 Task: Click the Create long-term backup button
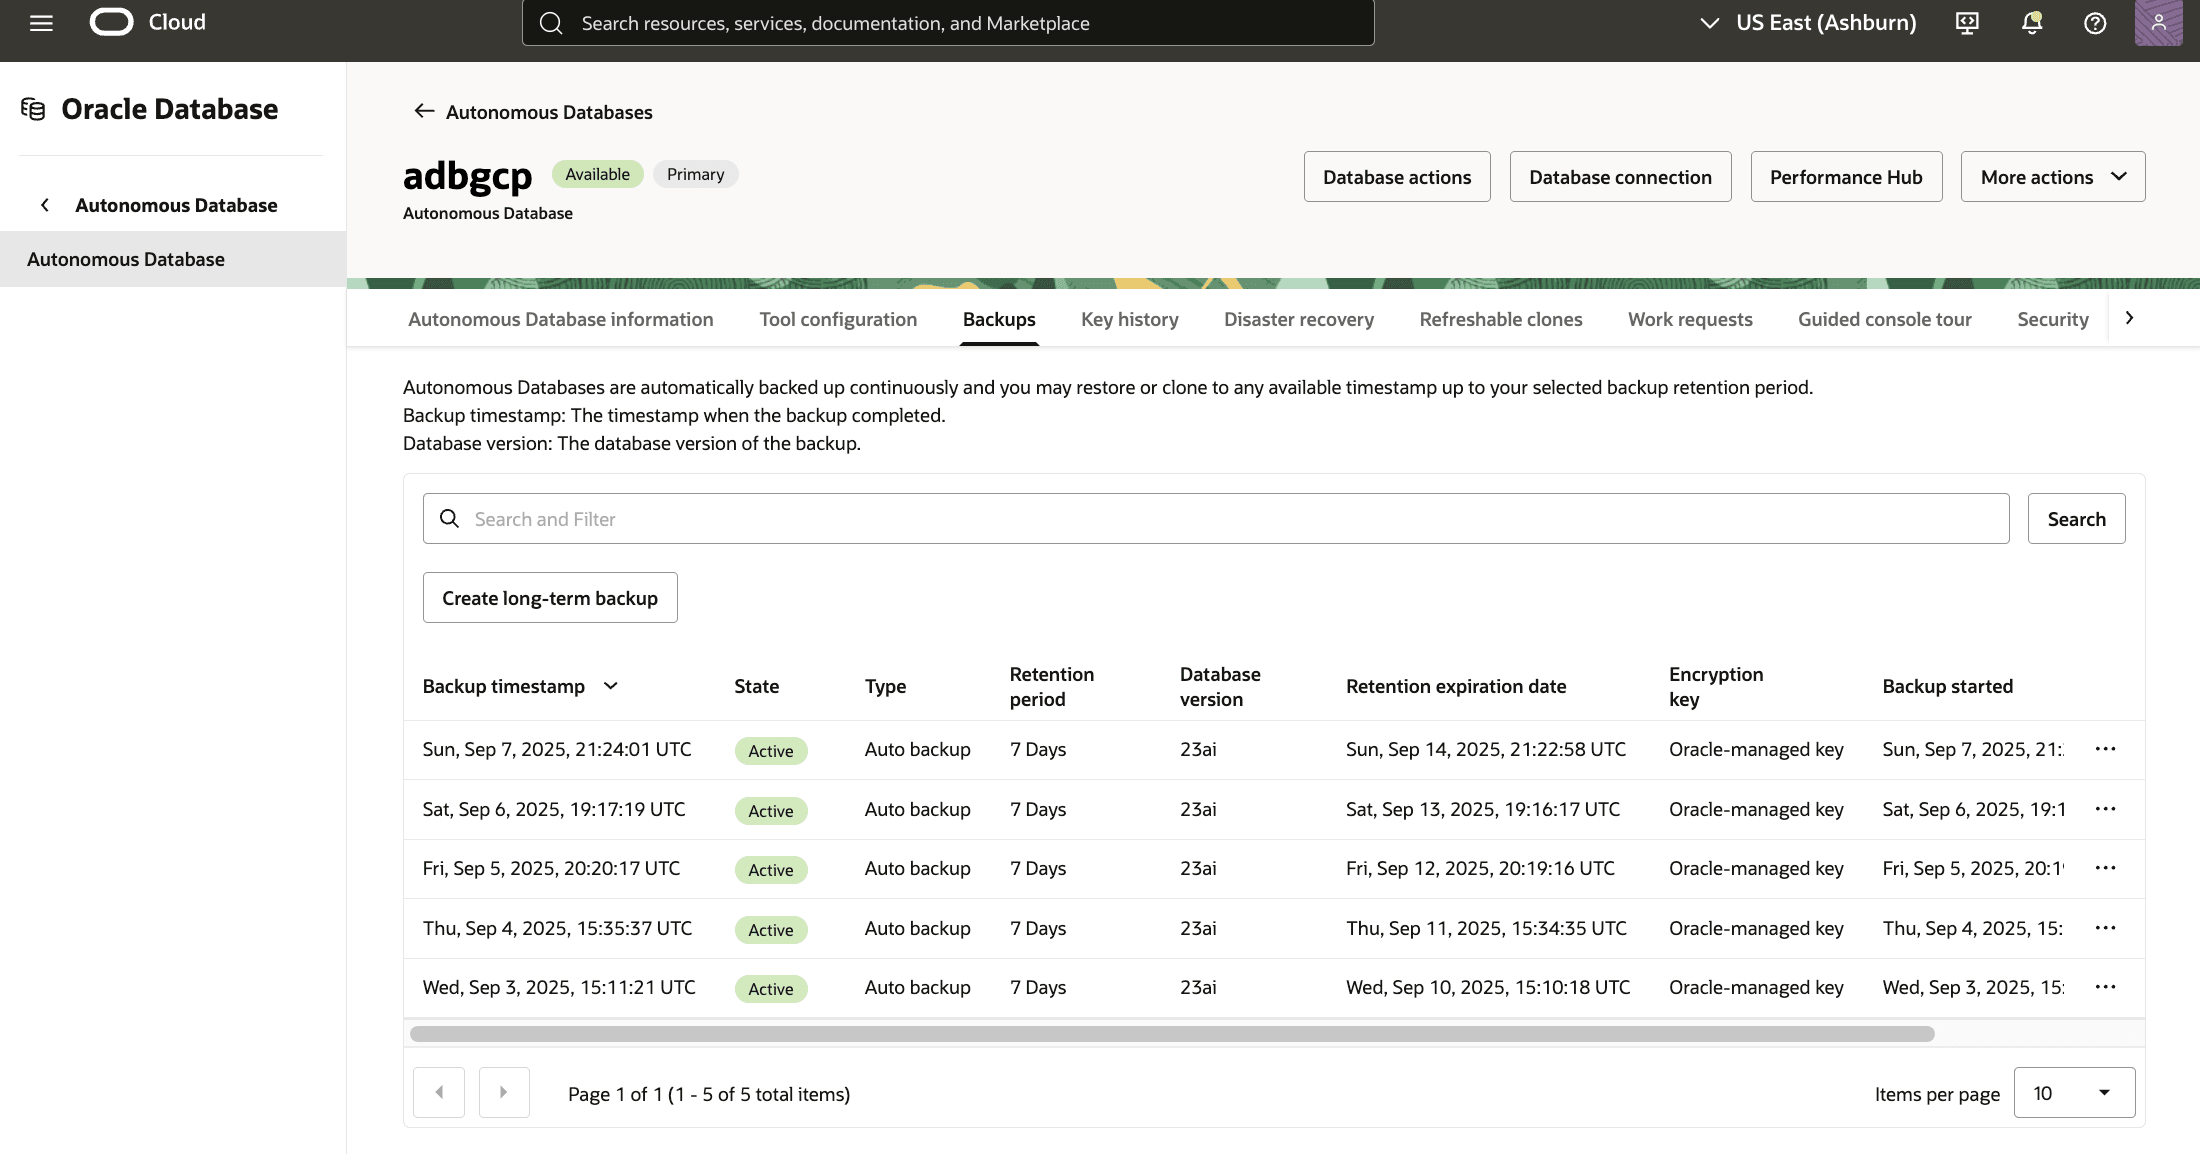[549, 597]
